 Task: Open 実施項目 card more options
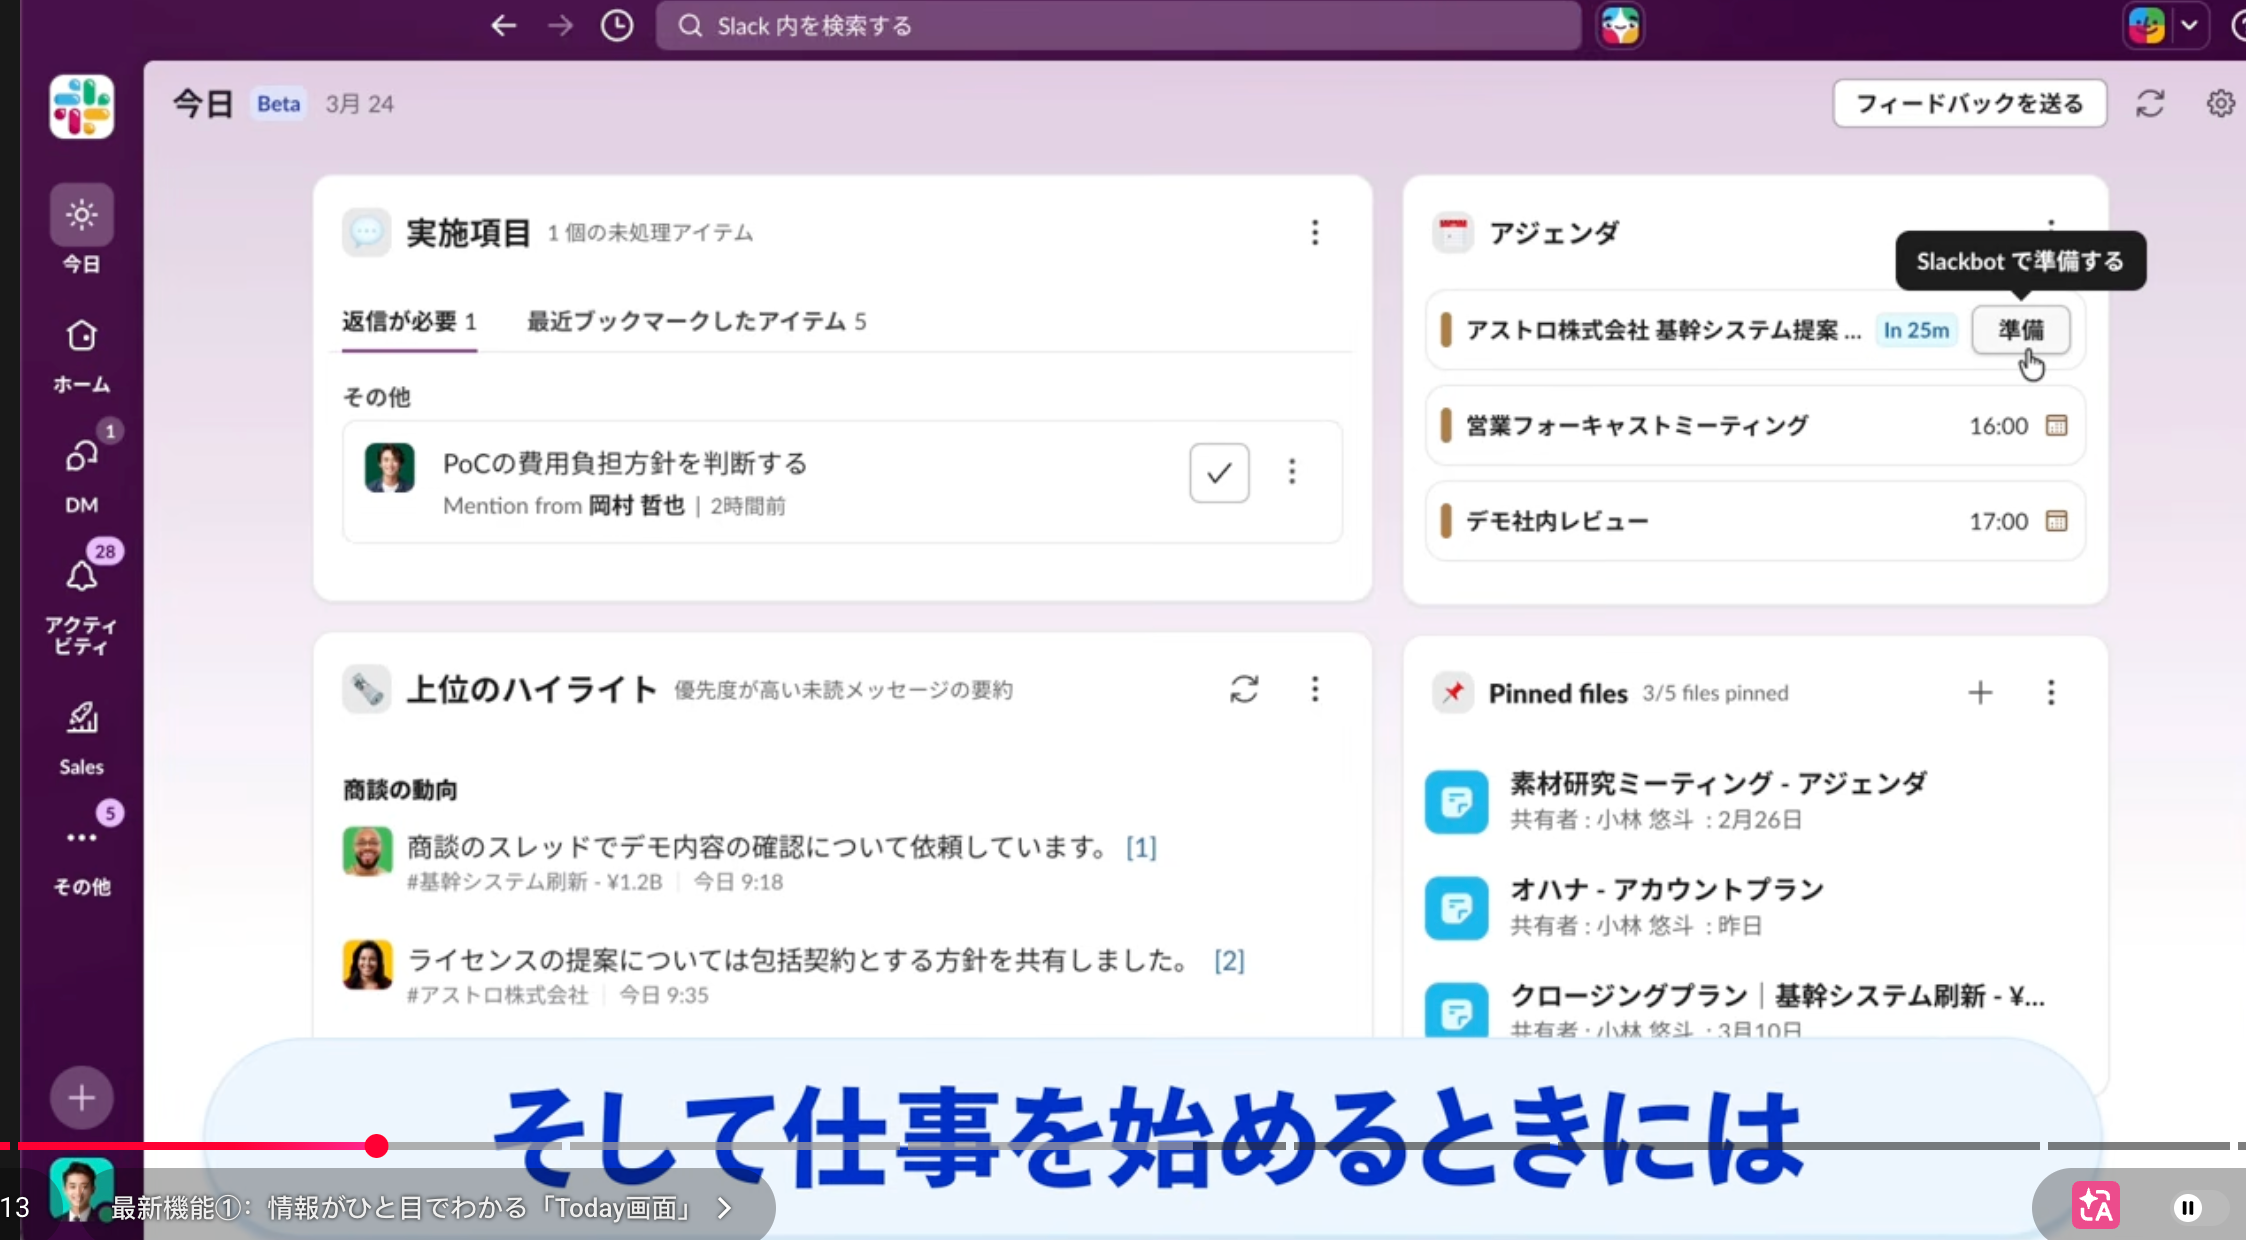point(1315,232)
